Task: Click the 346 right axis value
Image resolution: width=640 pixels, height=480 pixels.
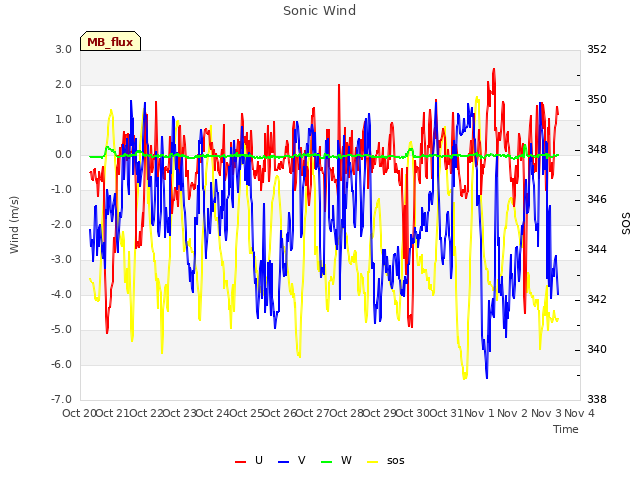Action: 597,199
